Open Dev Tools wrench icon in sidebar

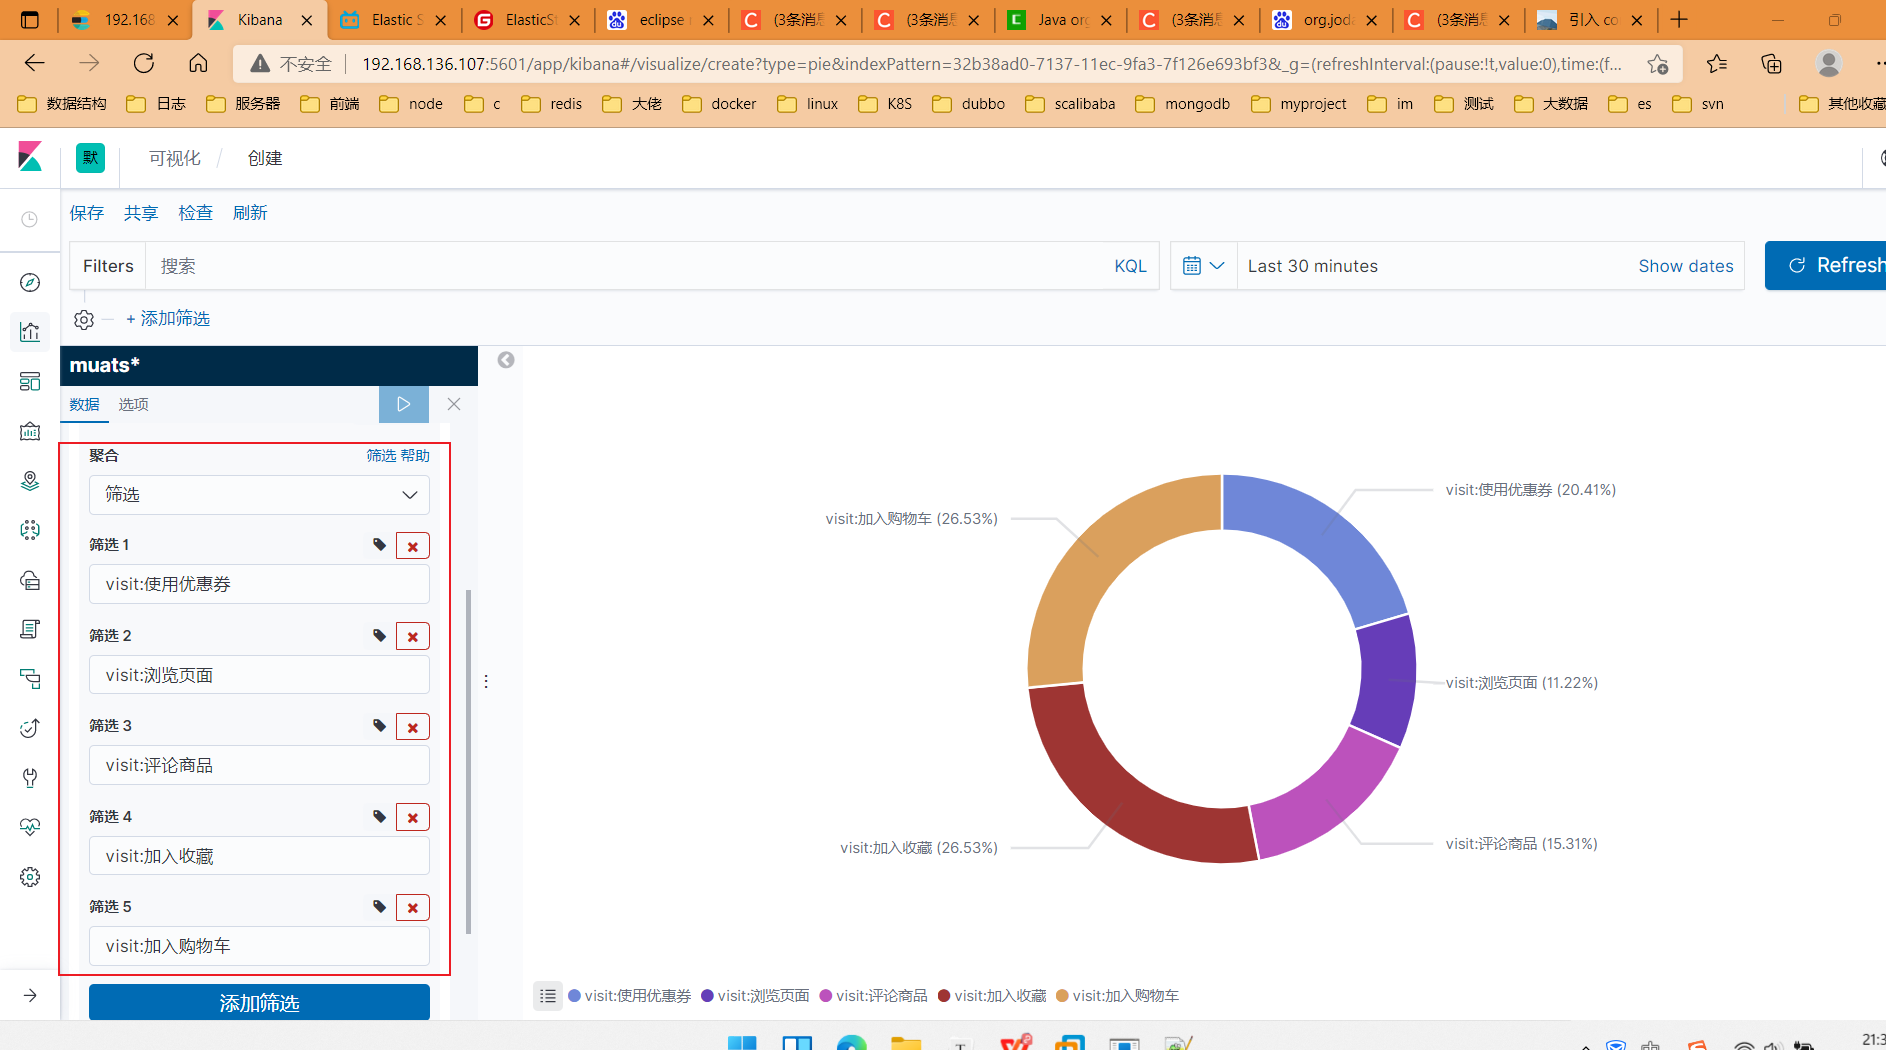point(30,778)
